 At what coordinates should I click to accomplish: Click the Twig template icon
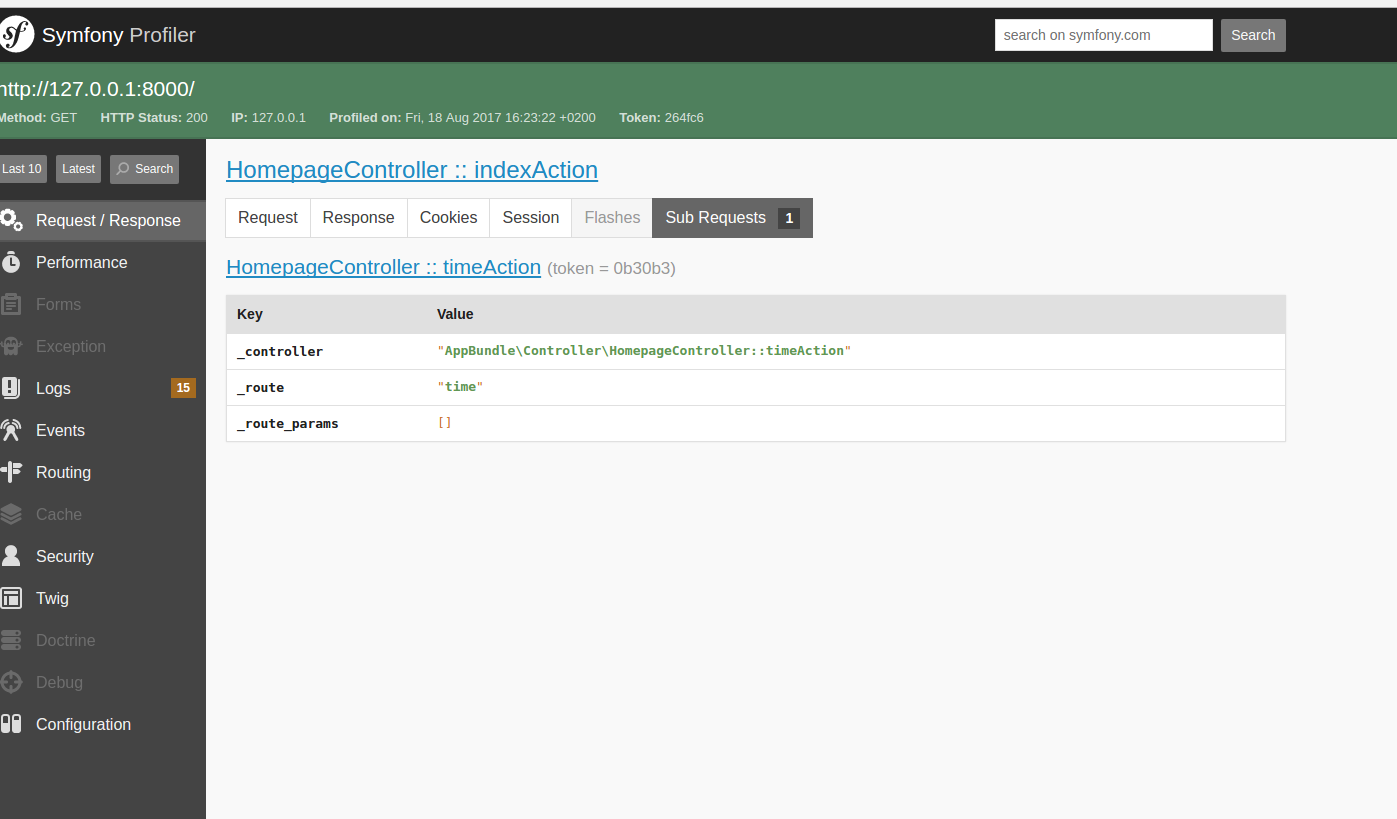(11, 598)
